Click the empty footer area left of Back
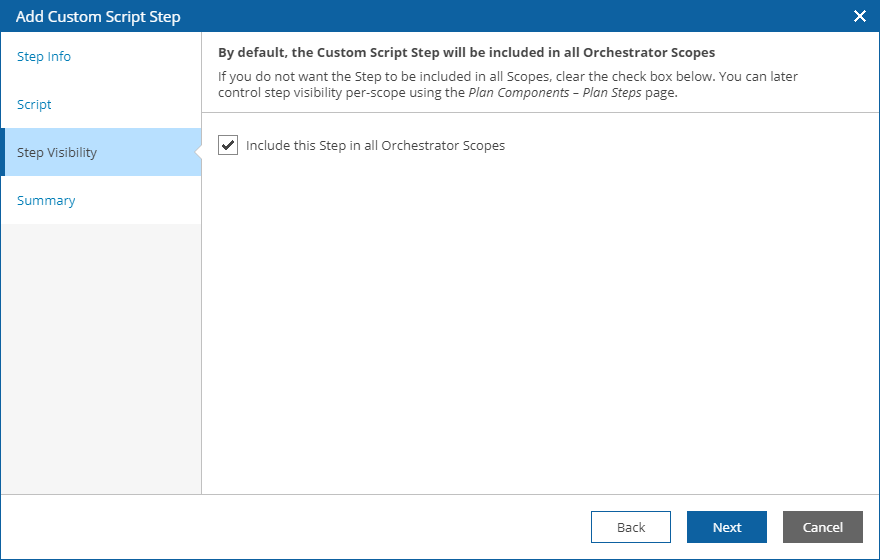This screenshot has height=560, width=880. click(x=300, y=527)
